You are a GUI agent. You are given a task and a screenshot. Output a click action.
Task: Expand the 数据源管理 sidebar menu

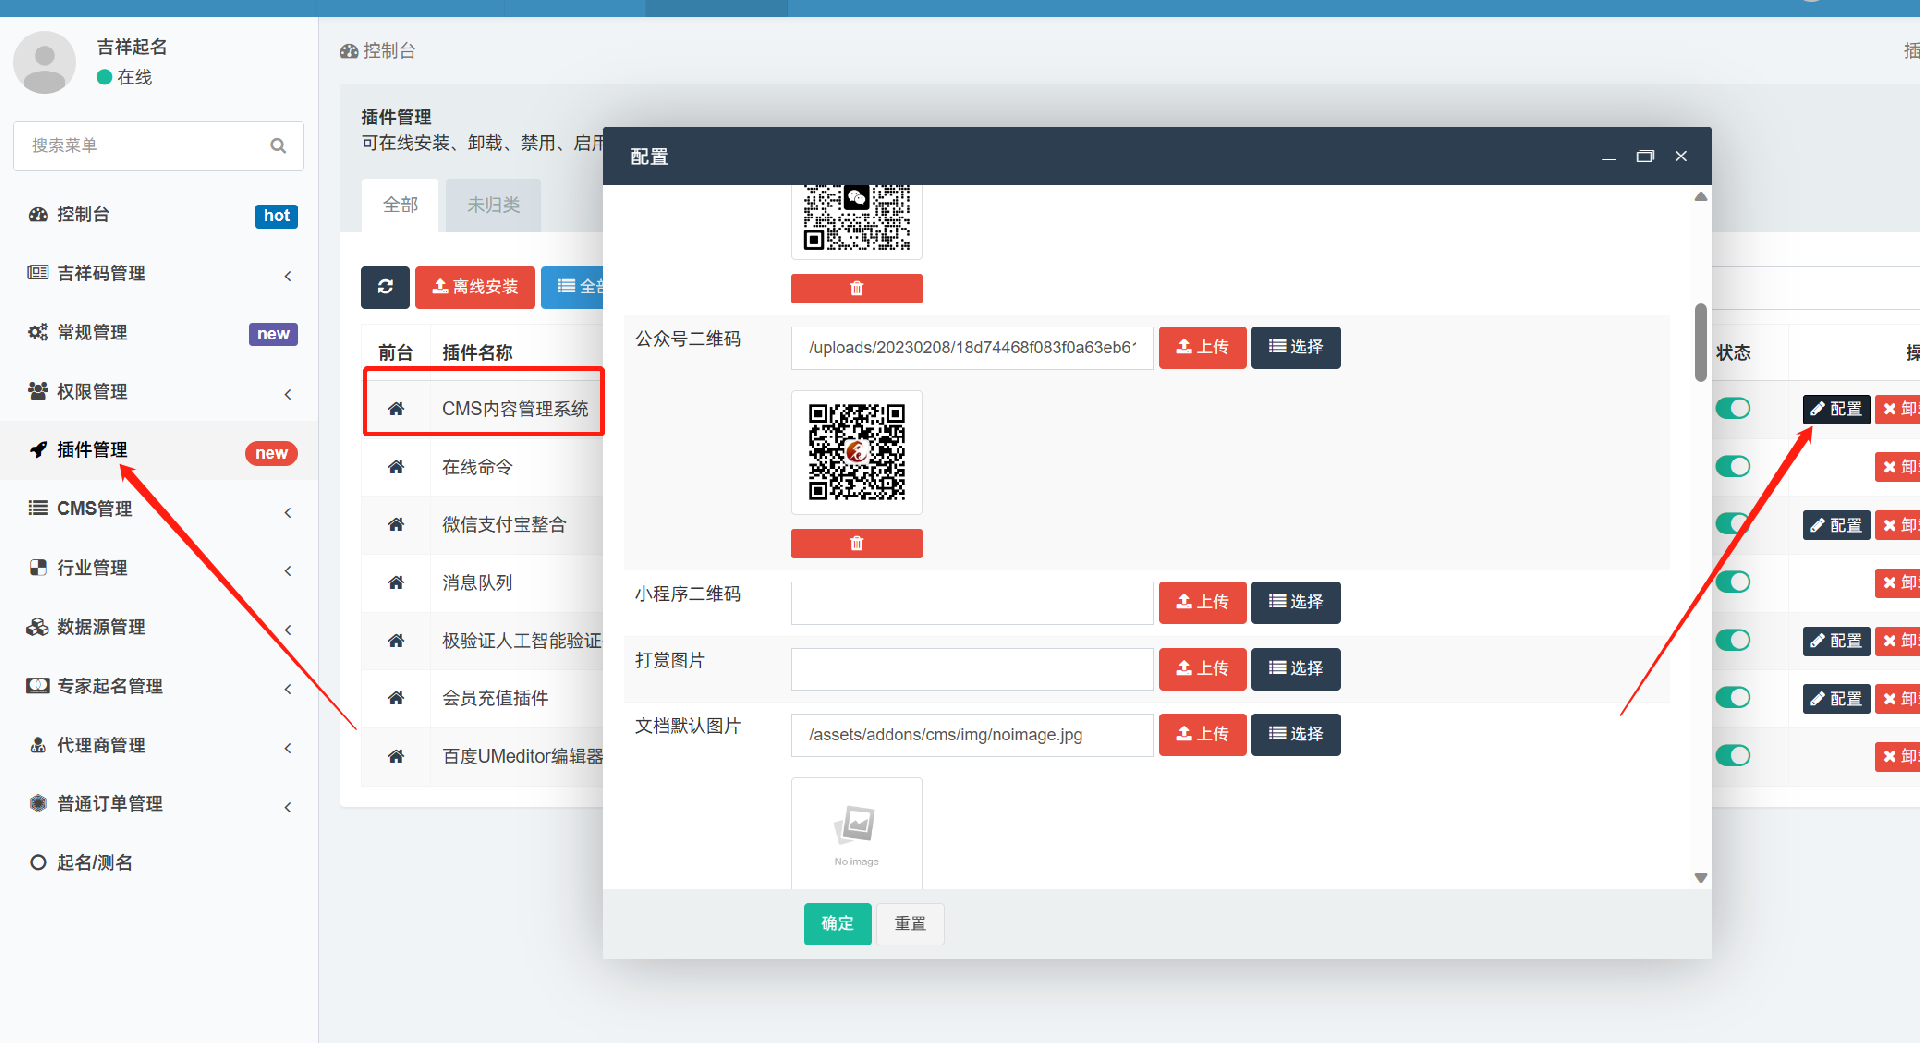[x=160, y=628]
